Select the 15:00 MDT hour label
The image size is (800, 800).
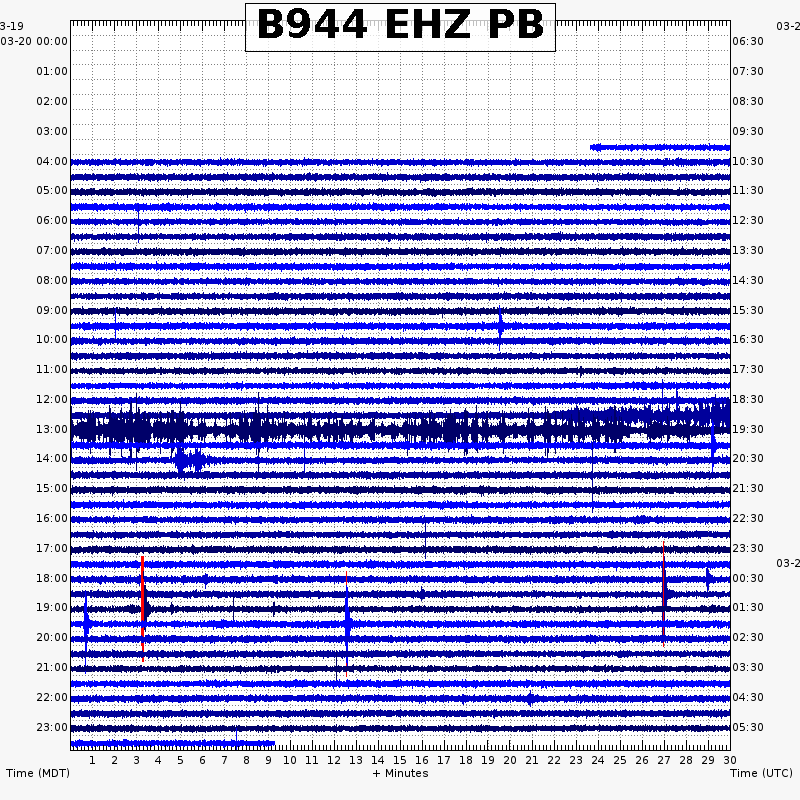coord(52,488)
